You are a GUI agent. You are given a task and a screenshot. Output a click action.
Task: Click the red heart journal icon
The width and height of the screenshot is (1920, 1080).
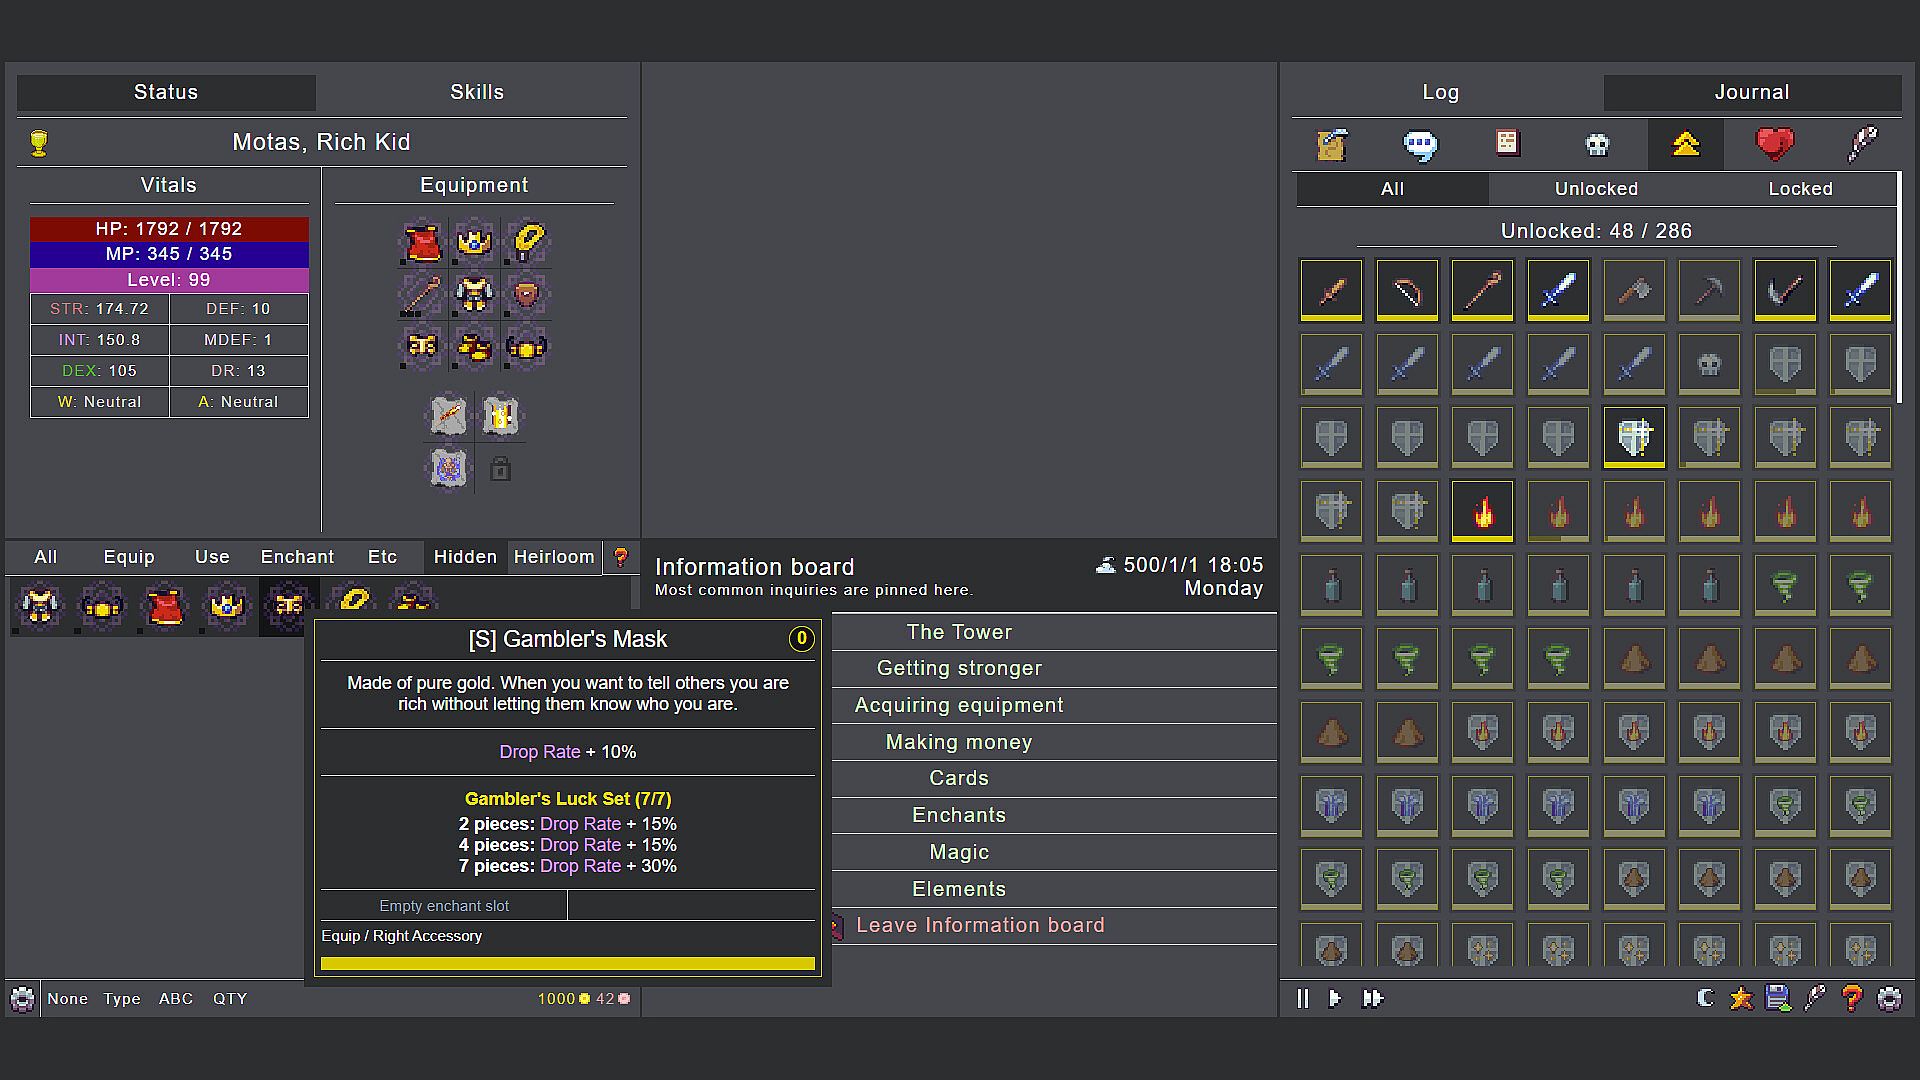tap(1774, 145)
